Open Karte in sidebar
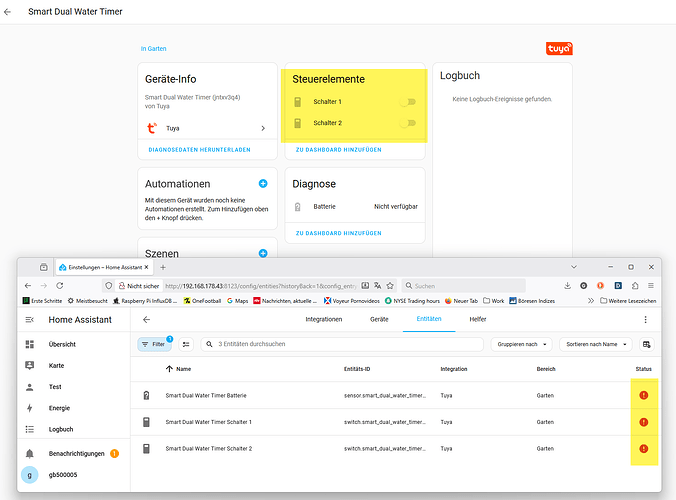The image size is (676, 500). tap(74, 365)
